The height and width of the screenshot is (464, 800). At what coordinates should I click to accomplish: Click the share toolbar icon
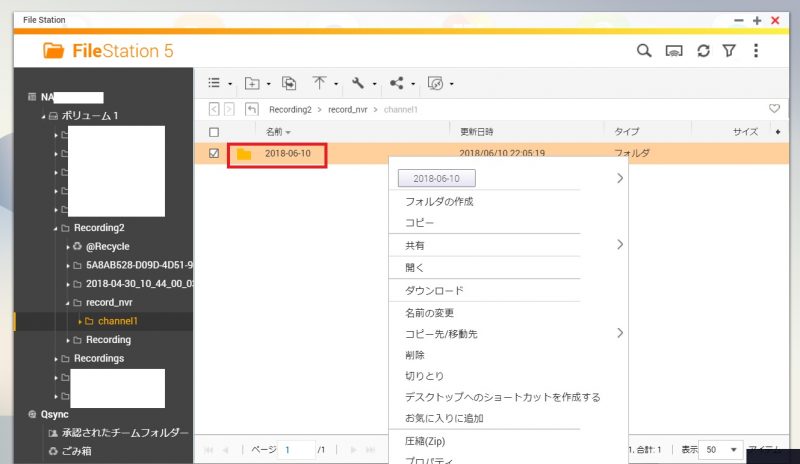tap(396, 83)
